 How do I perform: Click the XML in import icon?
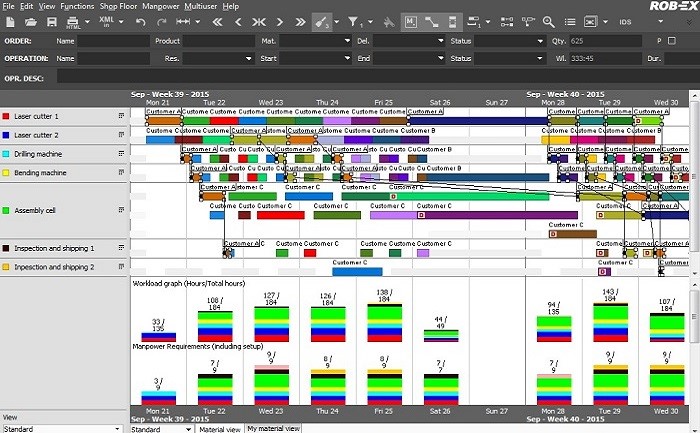point(106,21)
